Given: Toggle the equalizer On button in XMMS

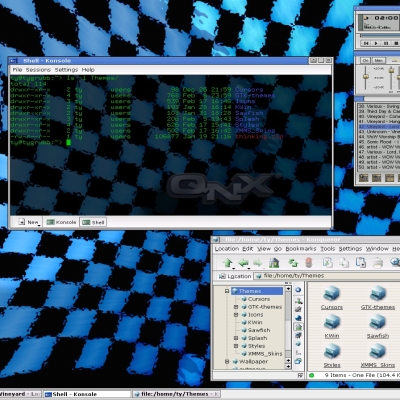Looking at the screenshot, I should [x=366, y=60].
